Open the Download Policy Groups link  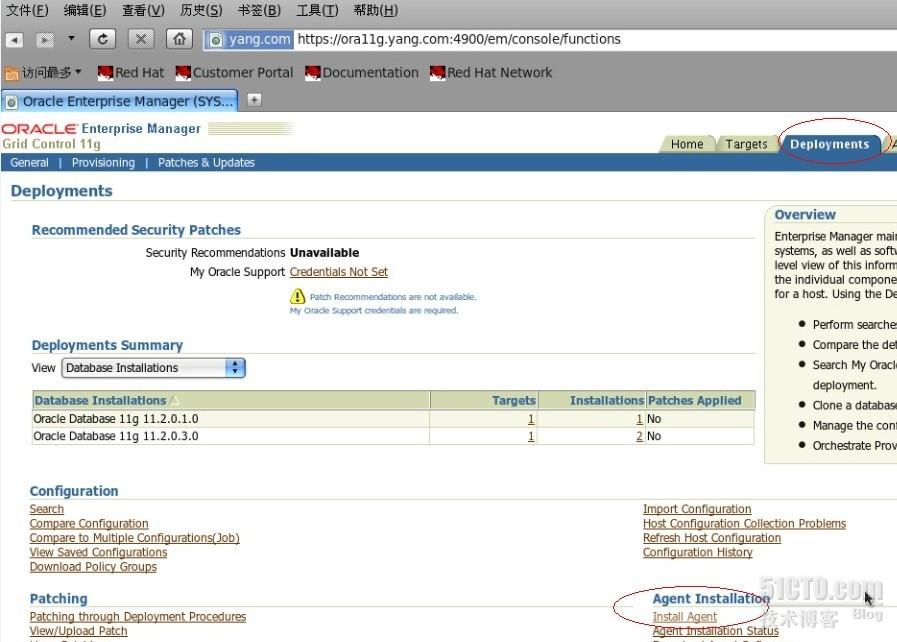click(93, 566)
